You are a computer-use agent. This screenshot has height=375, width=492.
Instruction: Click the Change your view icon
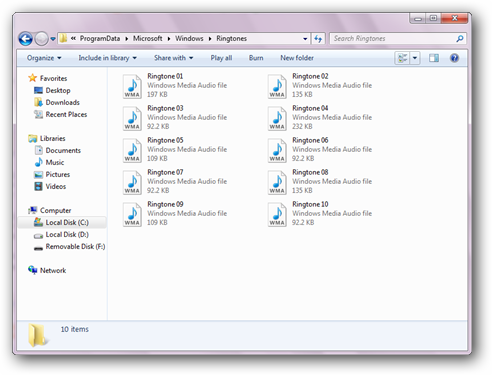402,58
